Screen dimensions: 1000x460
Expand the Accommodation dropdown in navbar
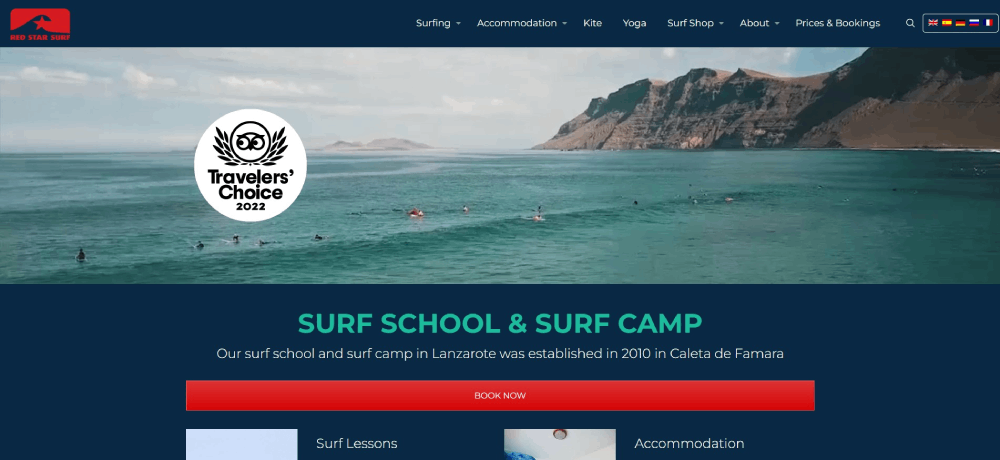[x=521, y=23]
